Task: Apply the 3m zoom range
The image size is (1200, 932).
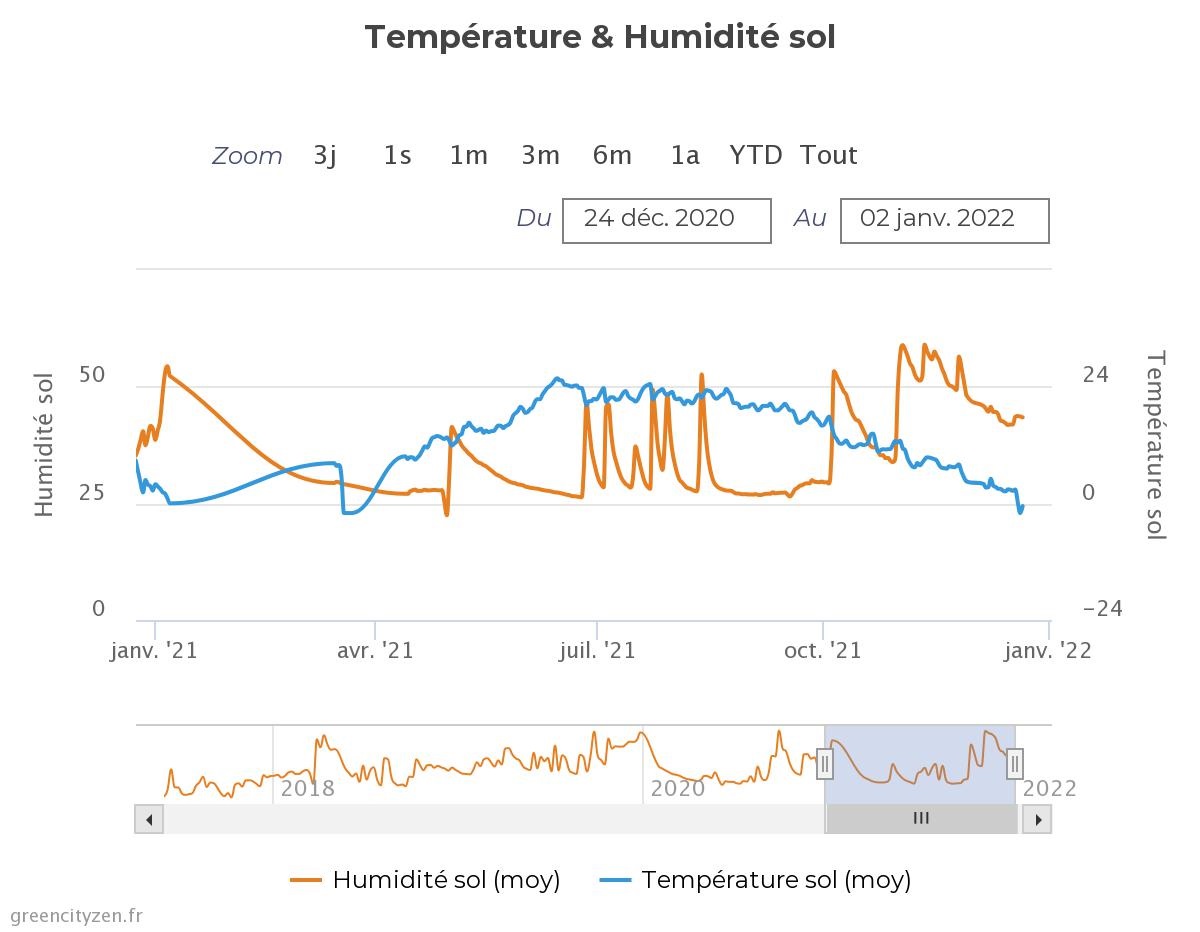Action: (x=540, y=155)
